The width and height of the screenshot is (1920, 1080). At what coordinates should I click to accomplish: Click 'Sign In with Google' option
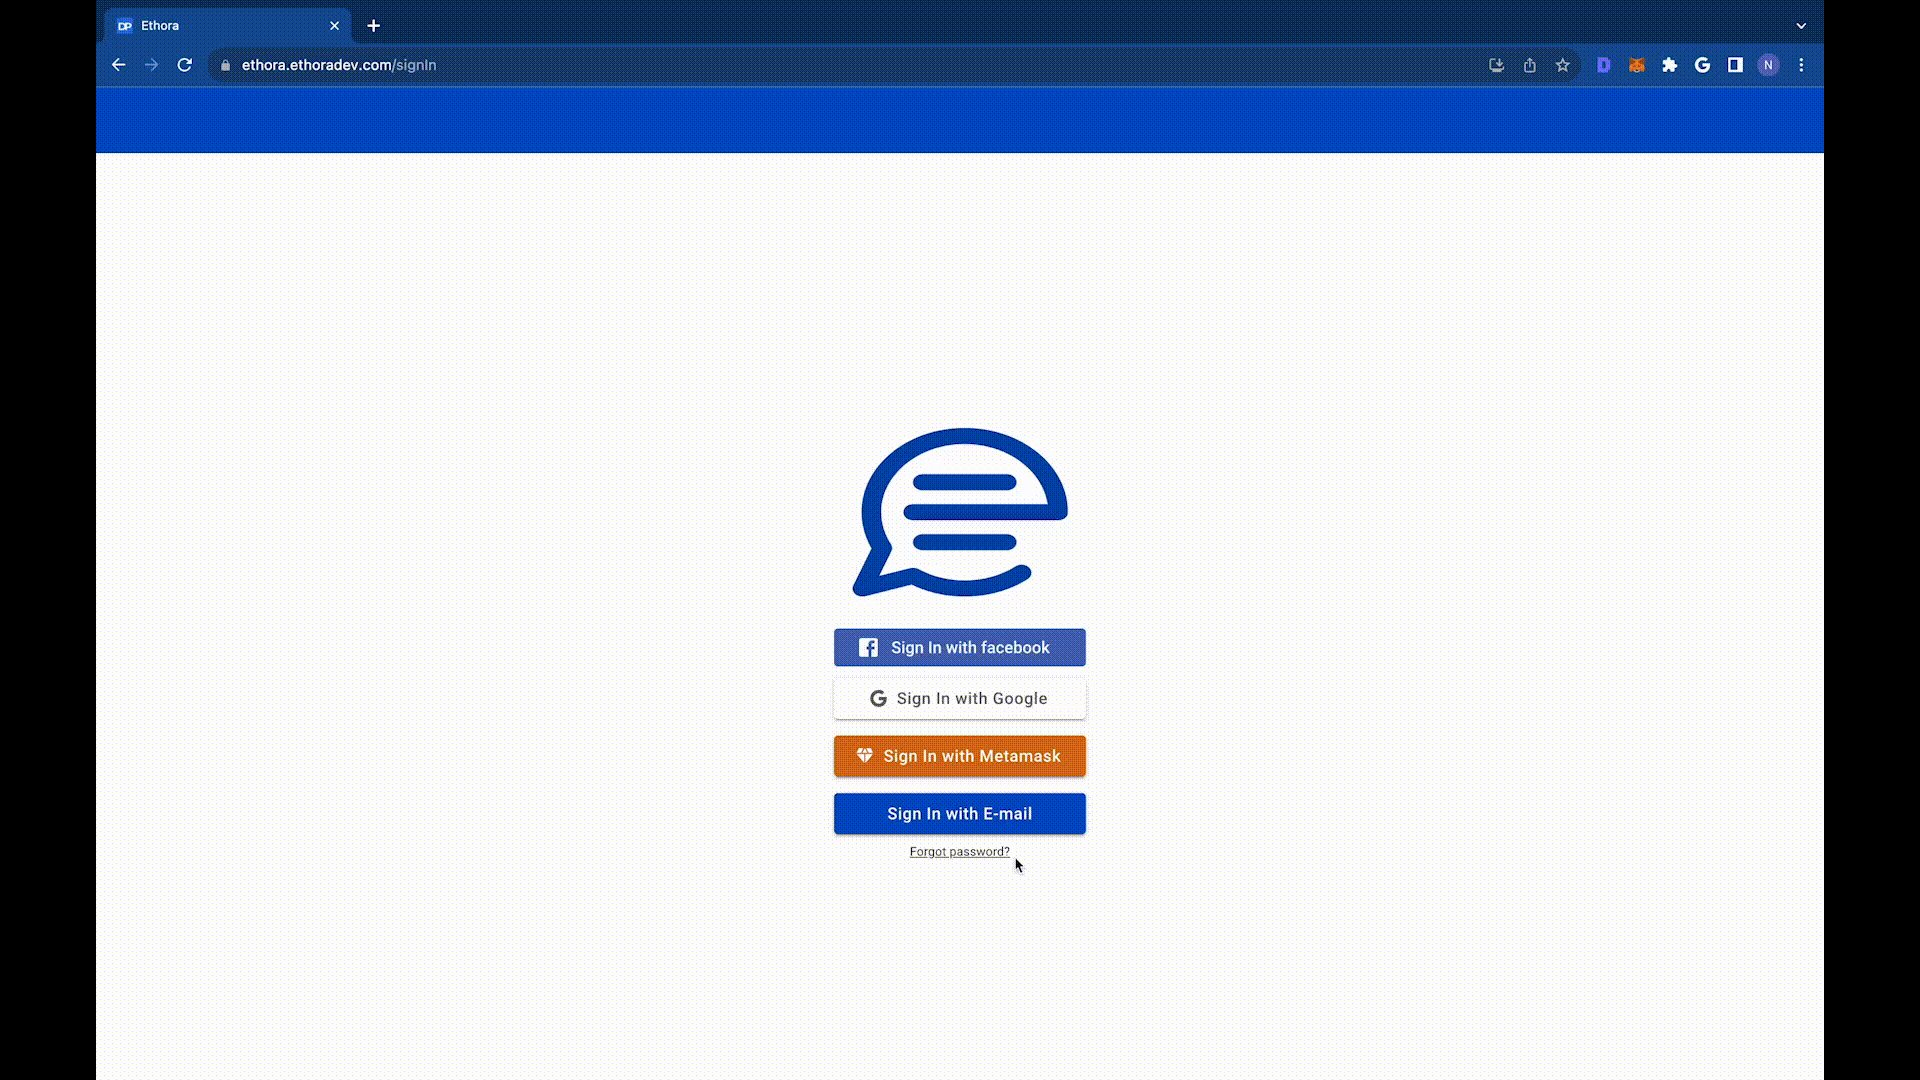pos(960,699)
